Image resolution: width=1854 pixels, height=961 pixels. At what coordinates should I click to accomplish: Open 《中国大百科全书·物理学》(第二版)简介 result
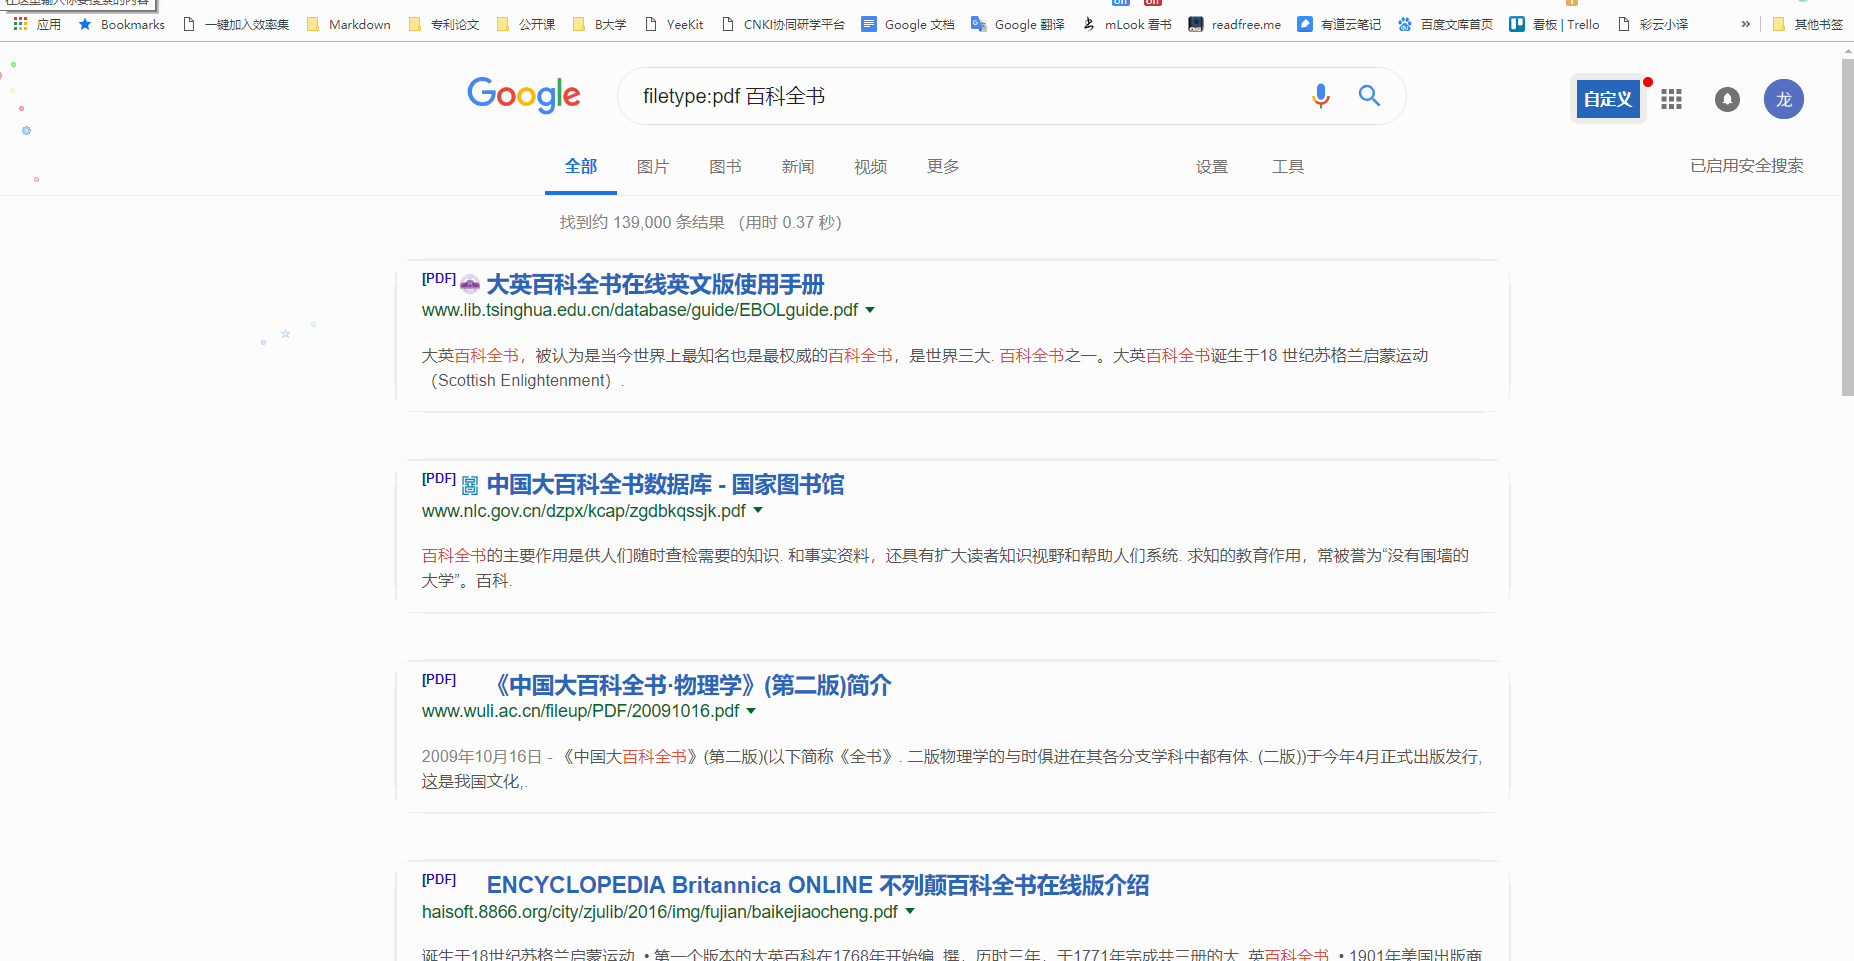tap(689, 685)
